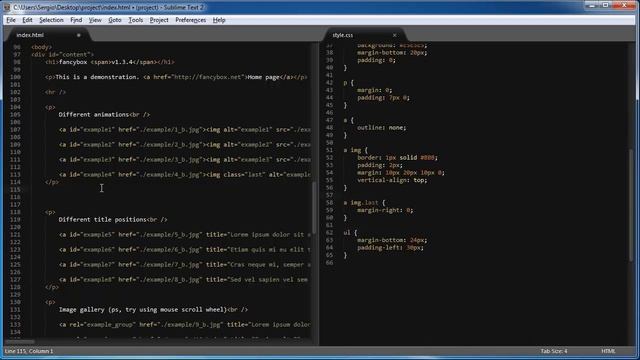Click the 'outline: none;' CSS line

[x=382, y=128]
